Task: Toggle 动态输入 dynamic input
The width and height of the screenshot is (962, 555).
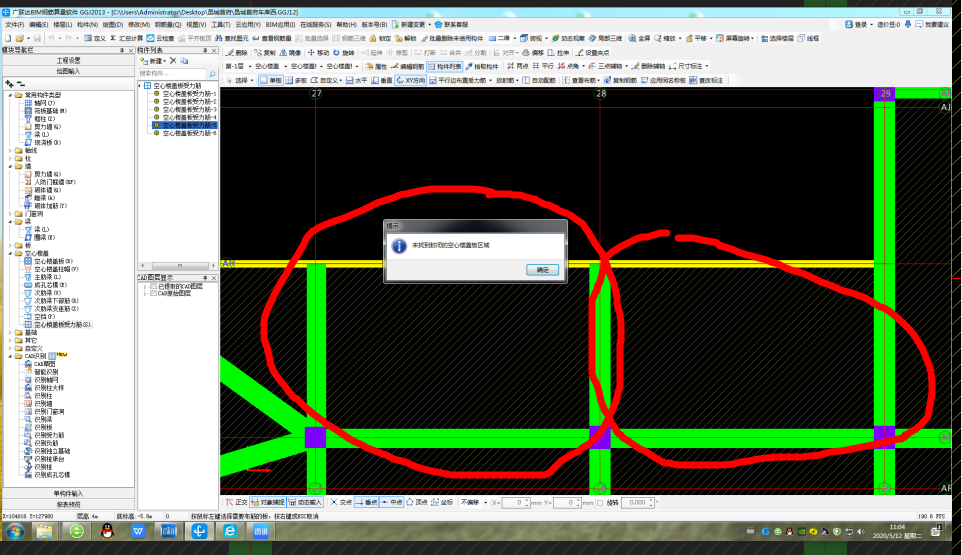Action: coord(306,502)
